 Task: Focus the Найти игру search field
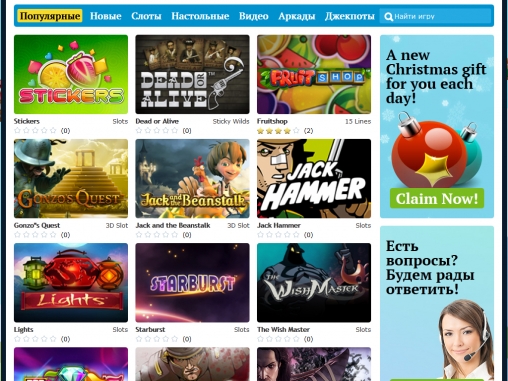click(436, 16)
